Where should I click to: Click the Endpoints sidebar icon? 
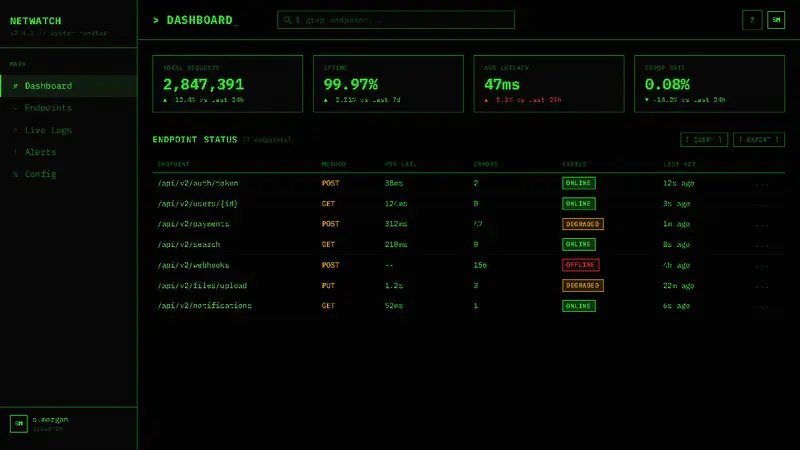coord(15,108)
